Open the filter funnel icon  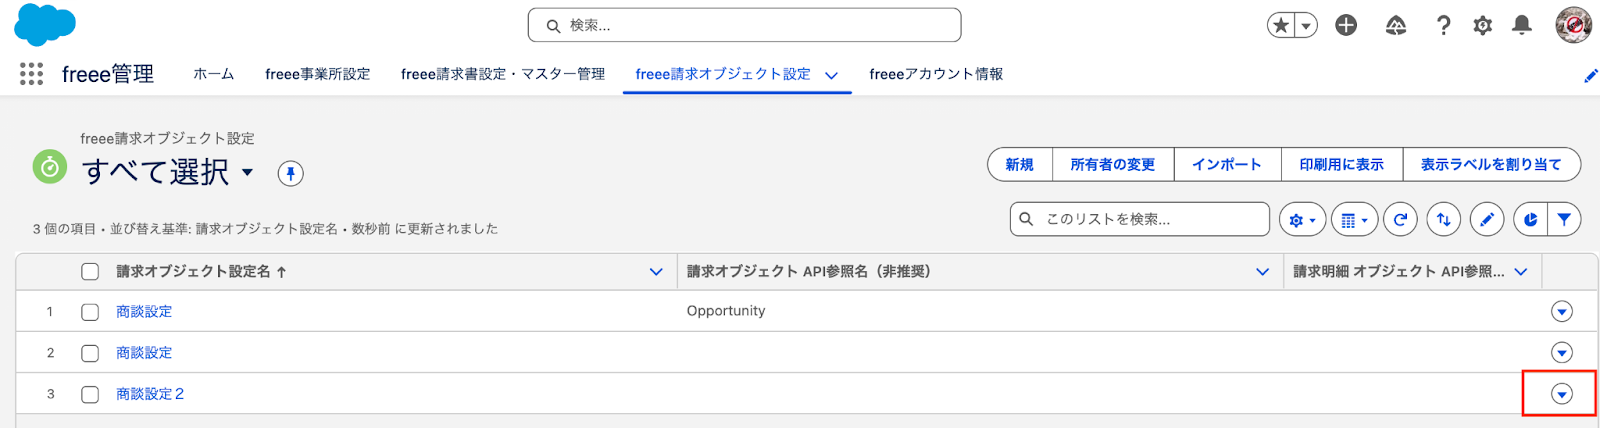coord(1564,220)
